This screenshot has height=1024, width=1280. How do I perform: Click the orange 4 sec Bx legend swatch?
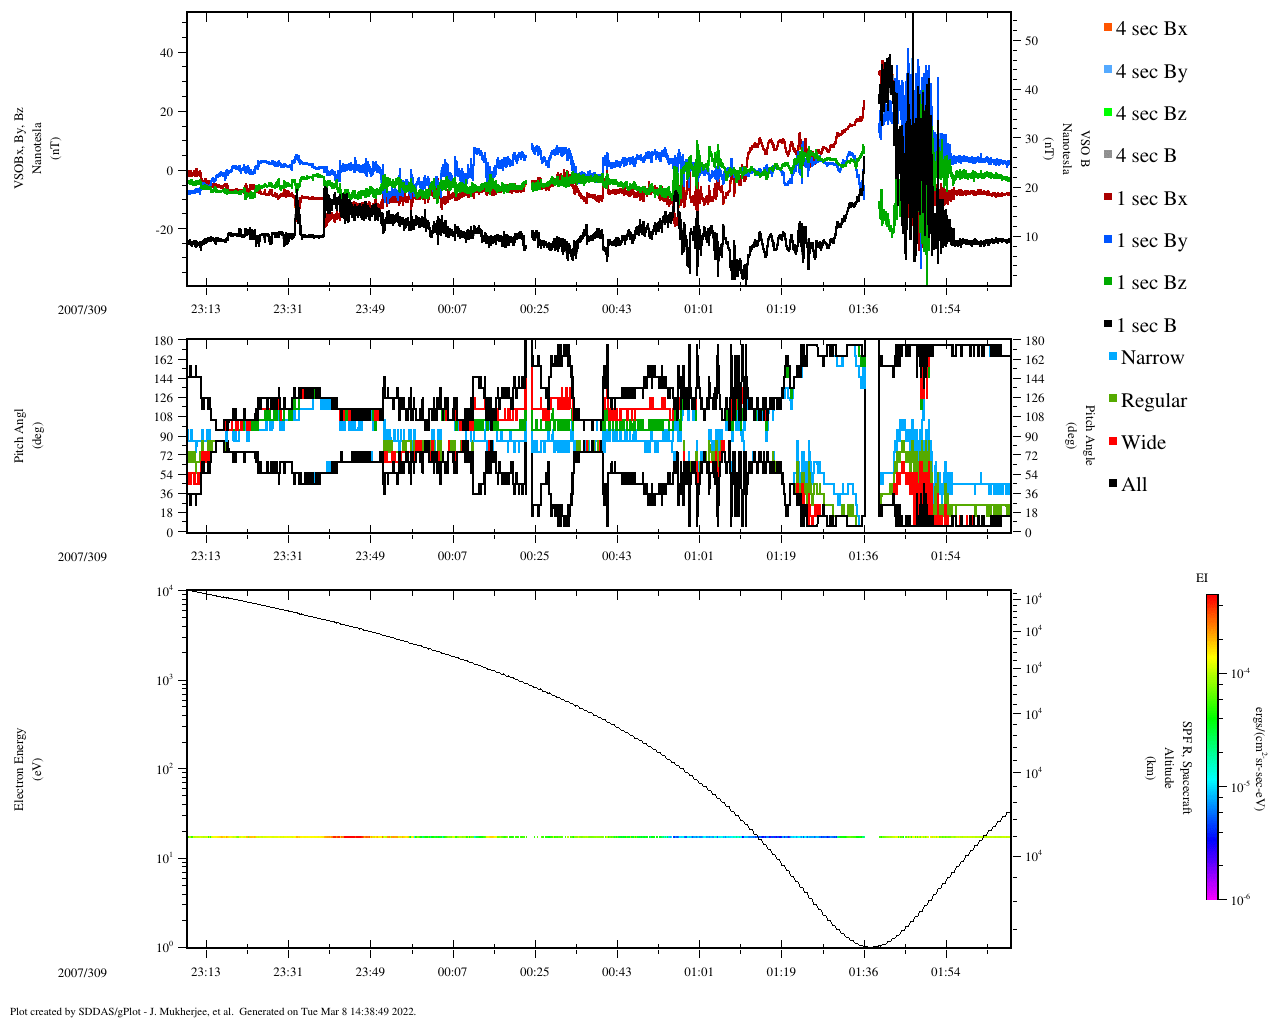click(x=1107, y=27)
